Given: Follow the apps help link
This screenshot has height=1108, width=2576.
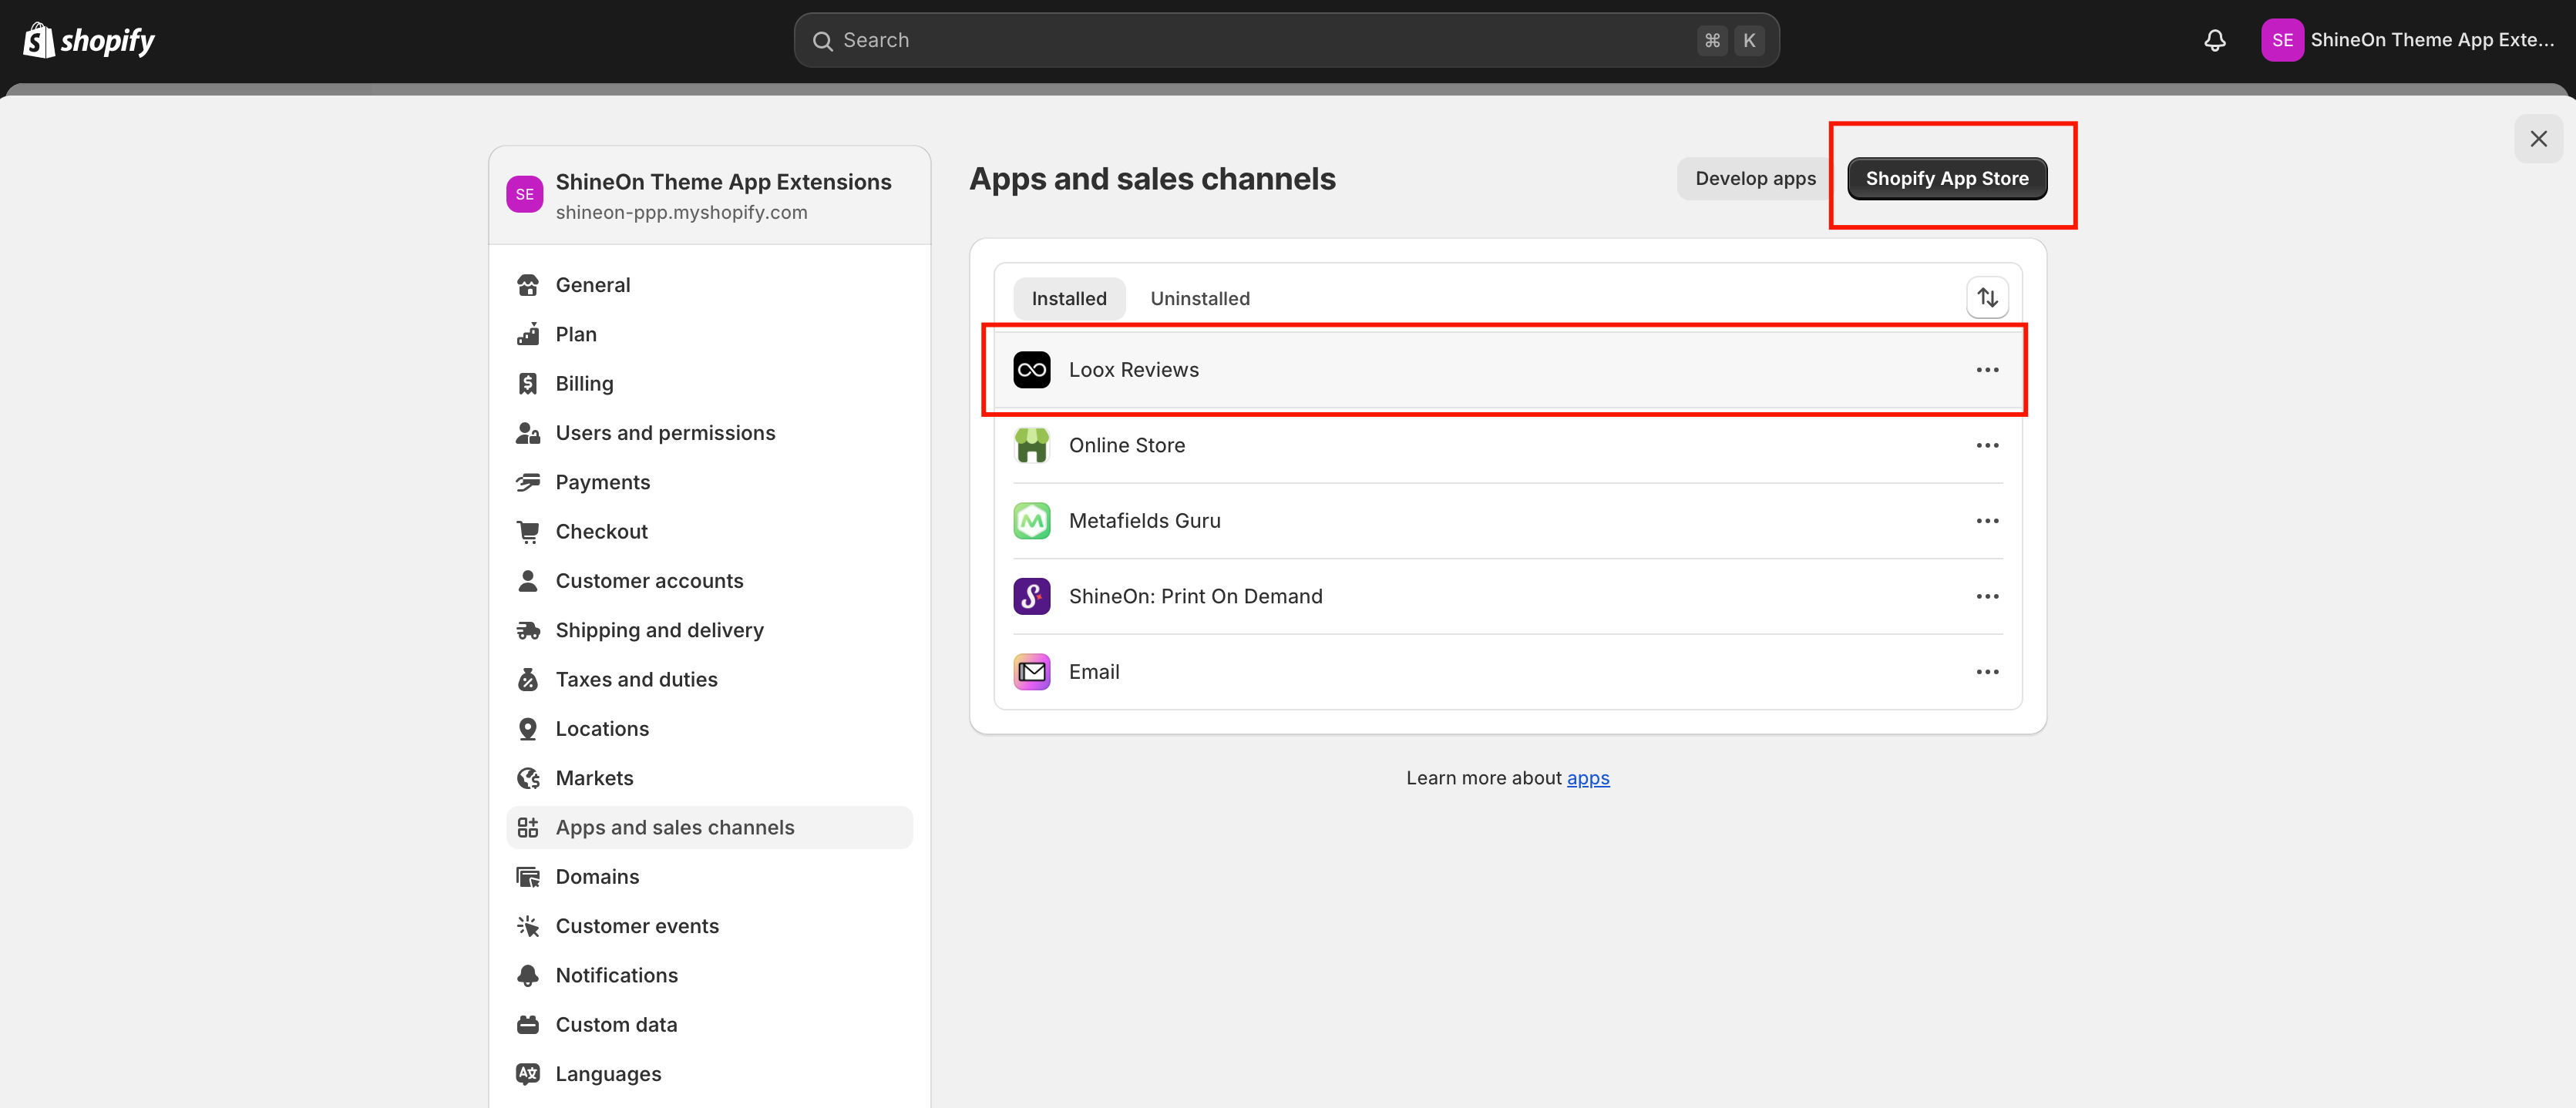Looking at the screenshot, I should [x=1588, y=778].
